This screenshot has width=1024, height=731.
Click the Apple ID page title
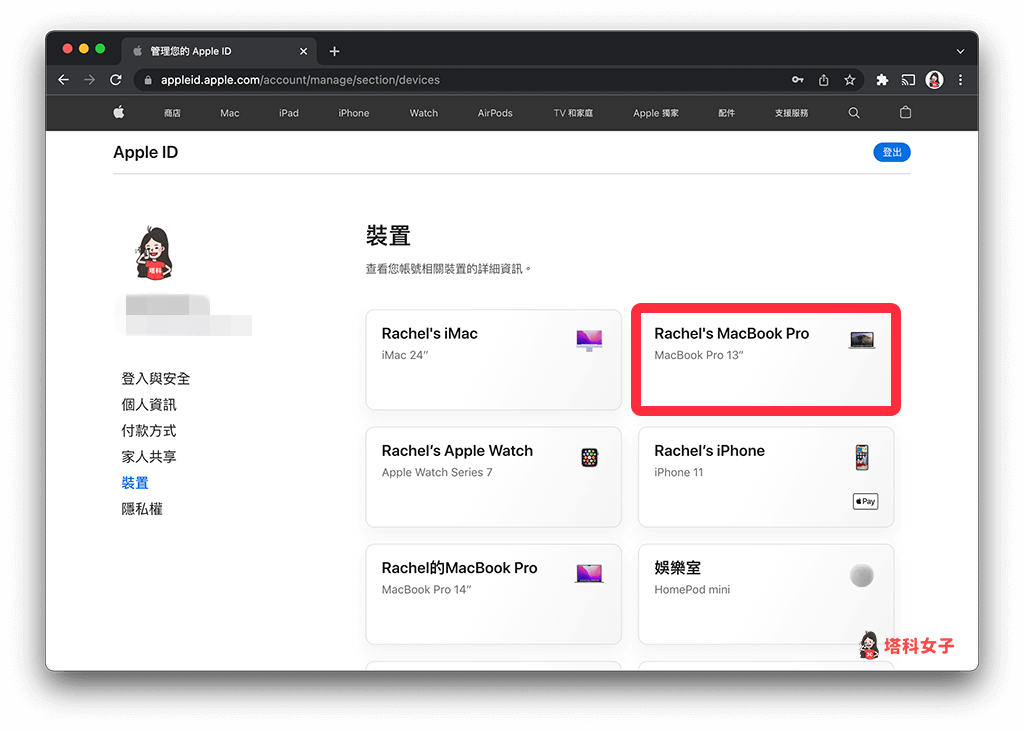(146, 152)
